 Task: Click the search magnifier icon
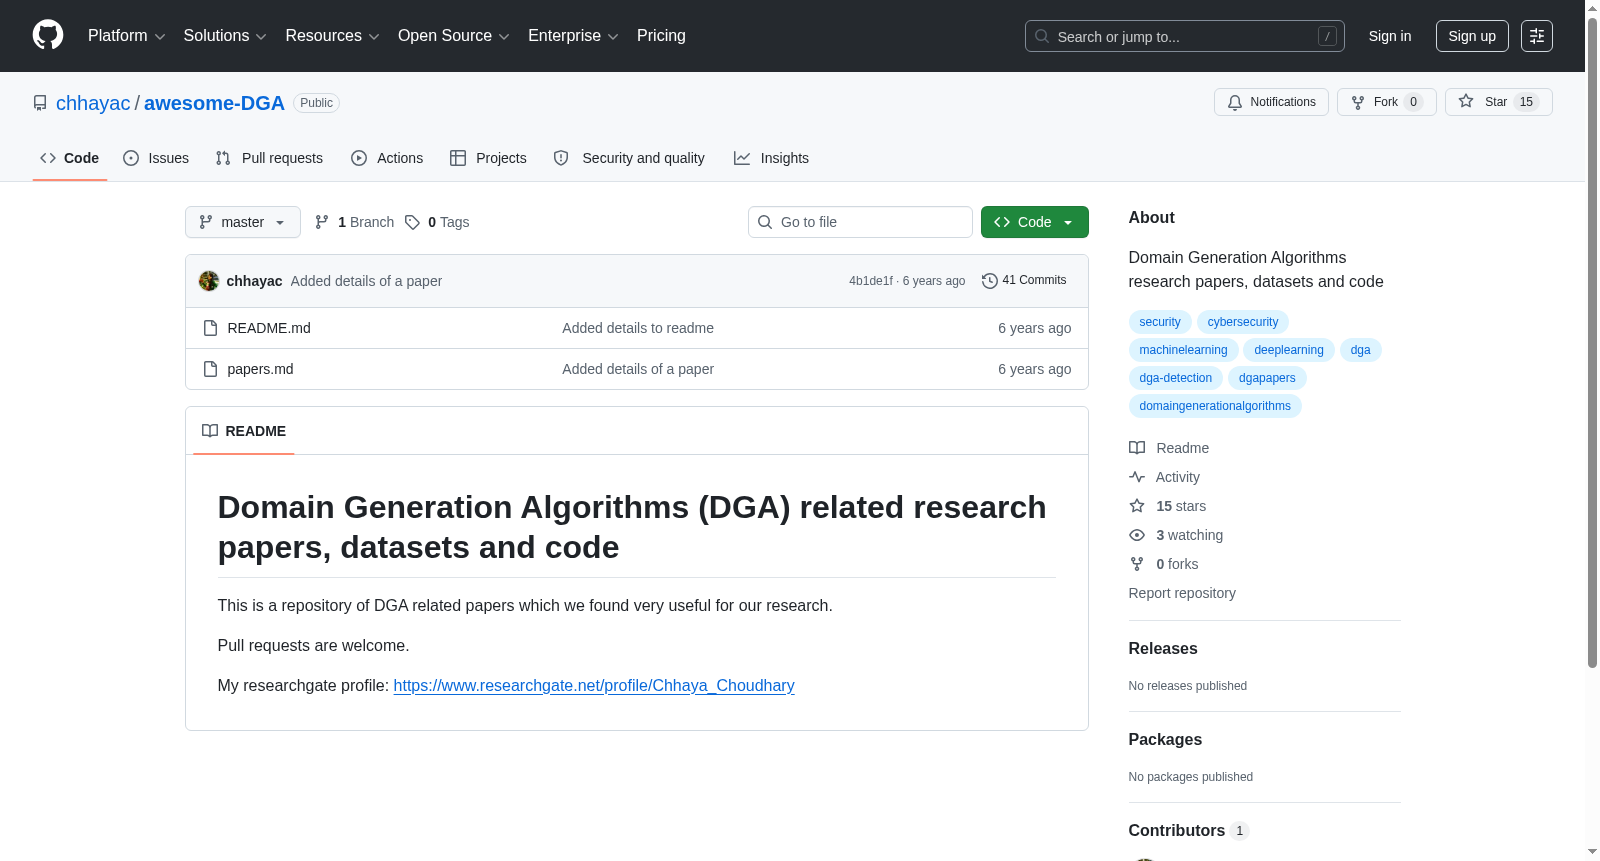[1042, 36]
